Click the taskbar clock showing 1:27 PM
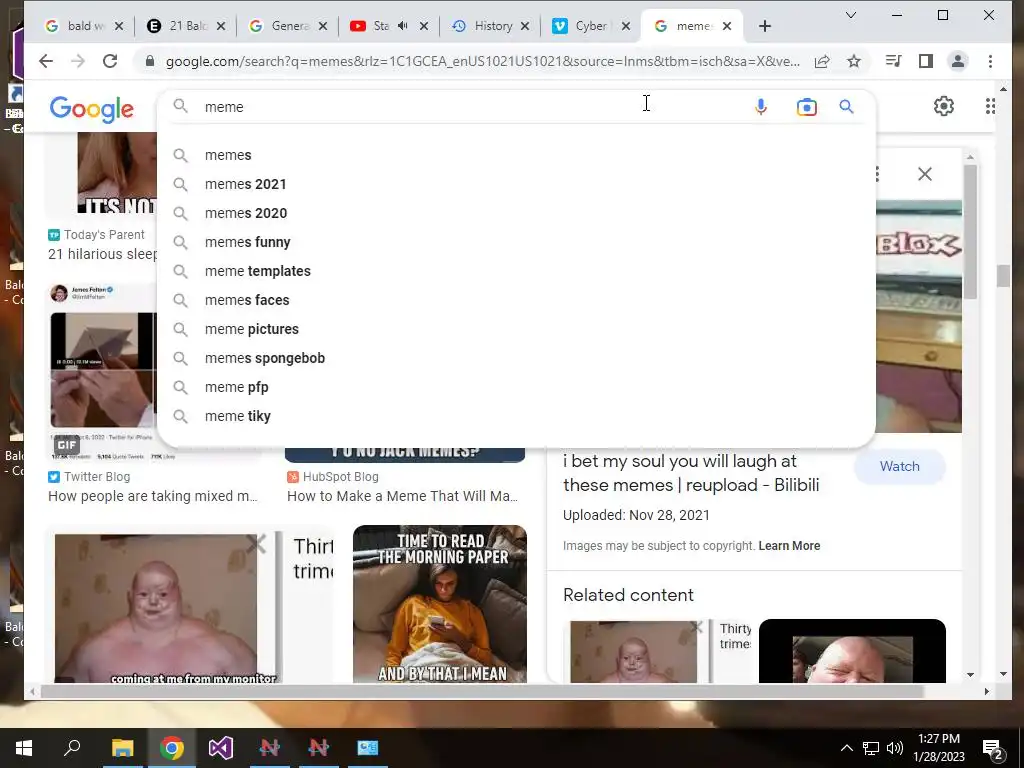Image resolution: width=1024 pixels, height=768 pixels. [938, 748]
